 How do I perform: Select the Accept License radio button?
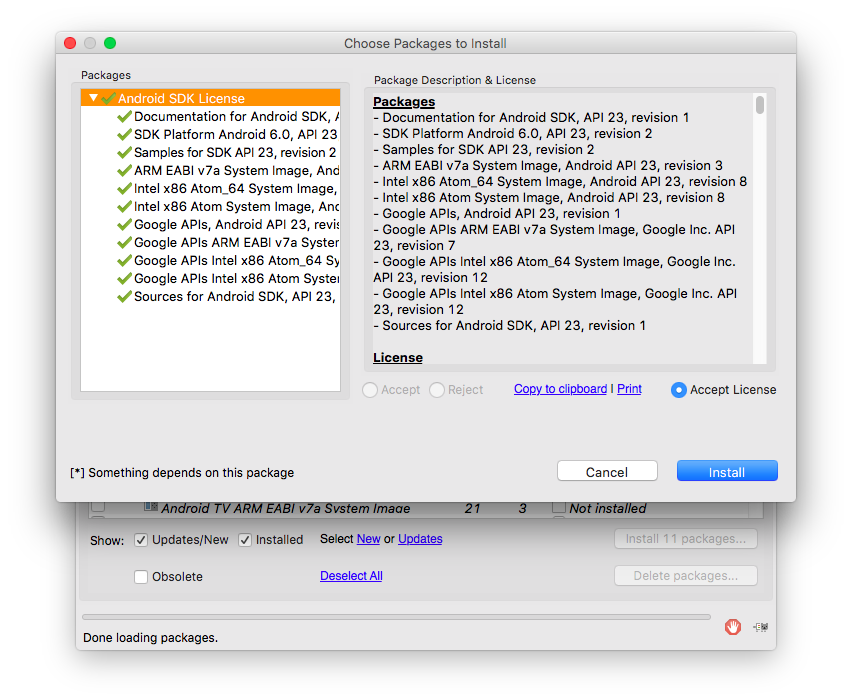tap(679, 390)
